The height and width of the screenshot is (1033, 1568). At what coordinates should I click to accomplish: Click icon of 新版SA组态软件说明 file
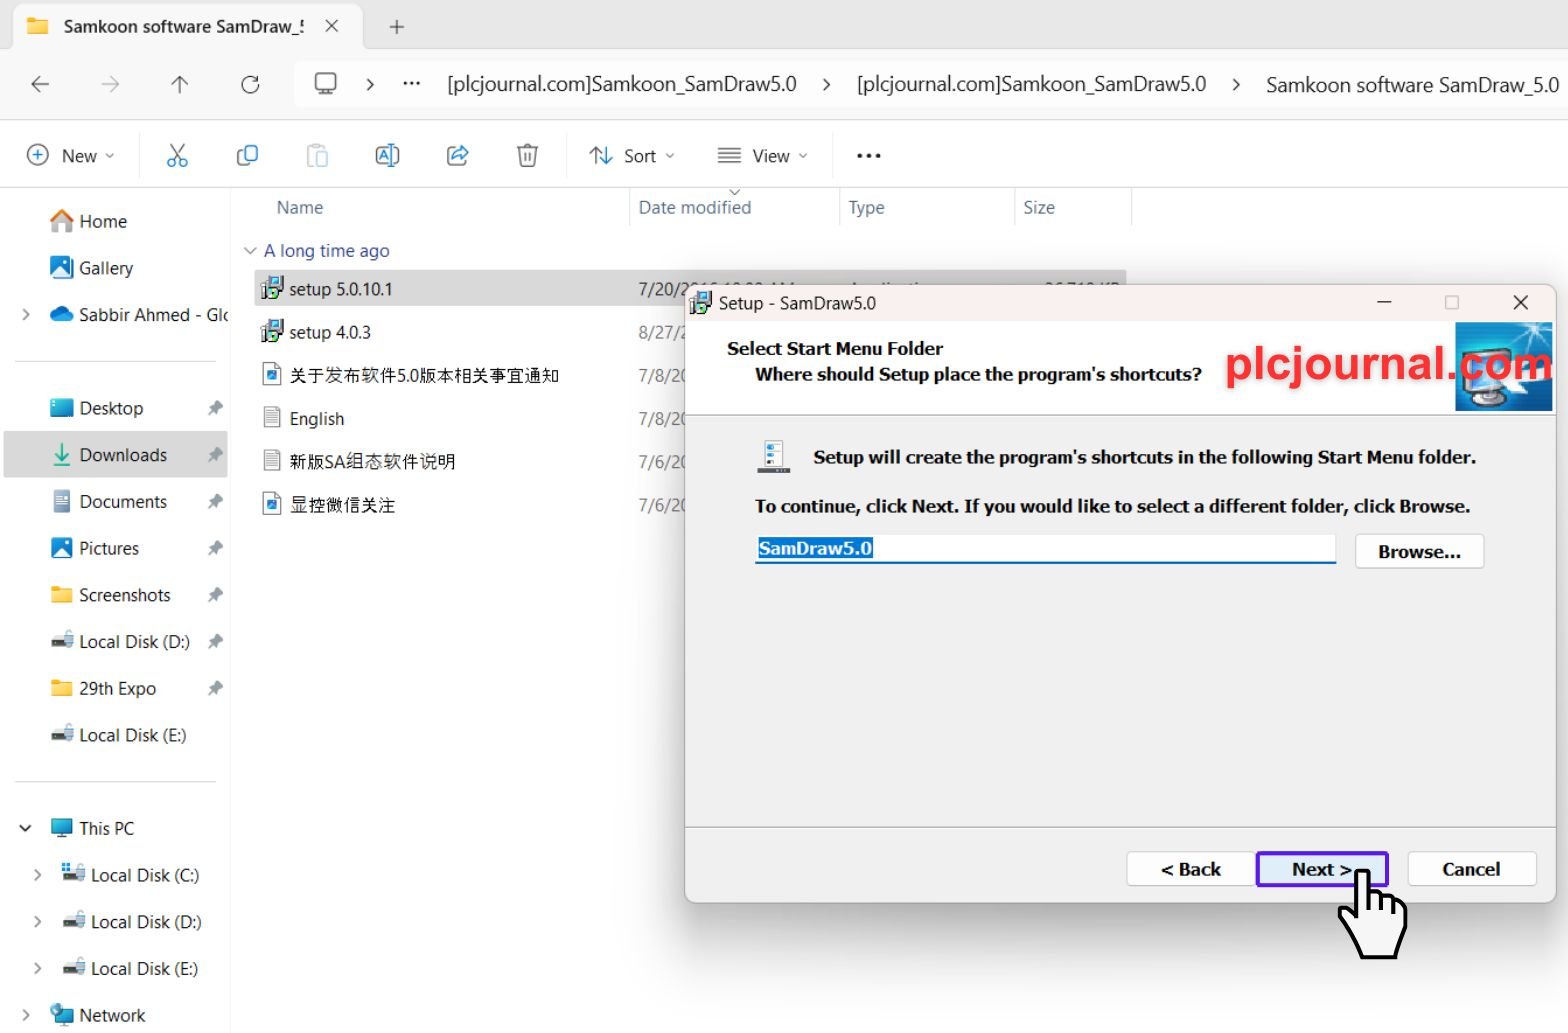pyautogui.click(x=271, y=460)
